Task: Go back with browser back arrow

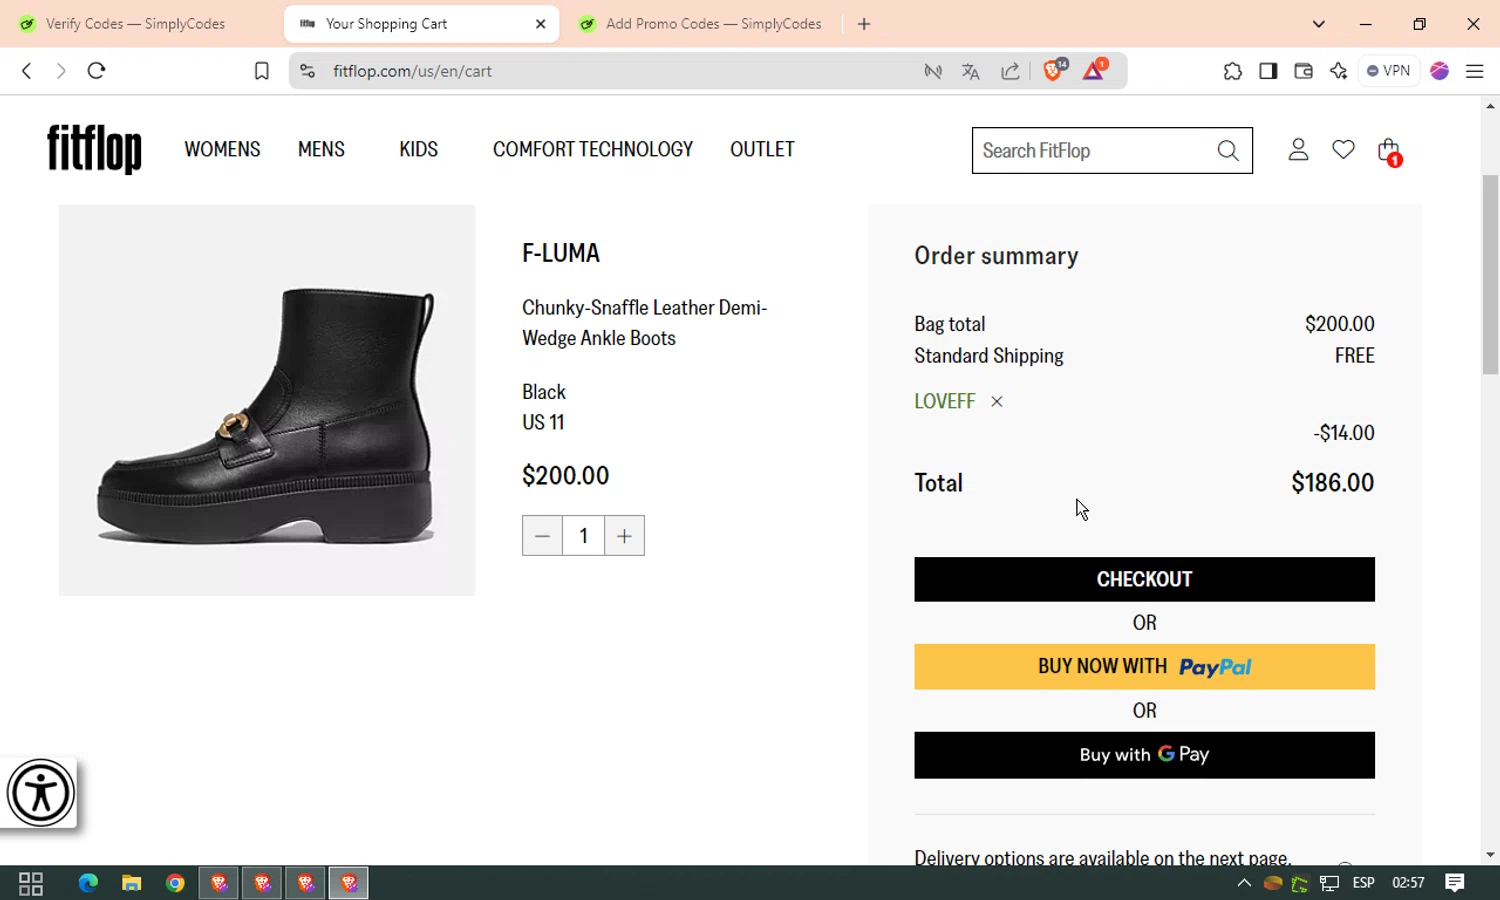Action: [27, 71]
